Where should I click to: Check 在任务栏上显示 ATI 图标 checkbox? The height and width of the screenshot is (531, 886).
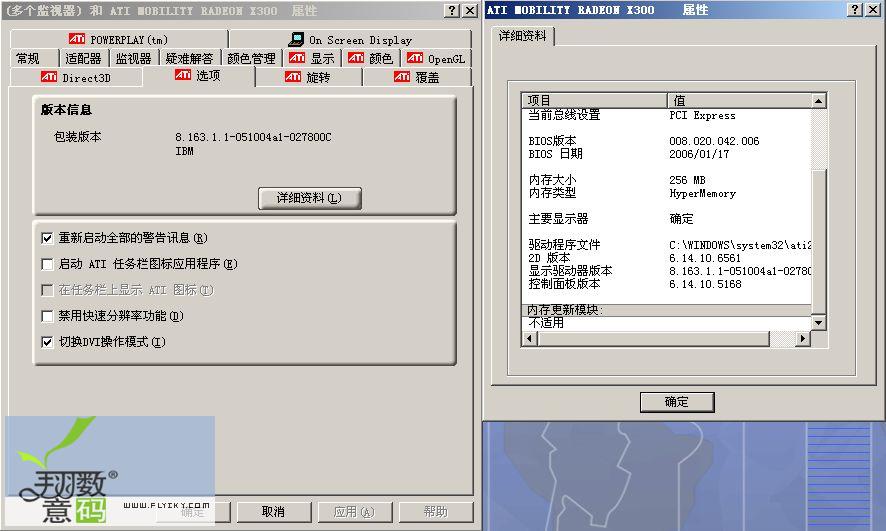[47, 290]
